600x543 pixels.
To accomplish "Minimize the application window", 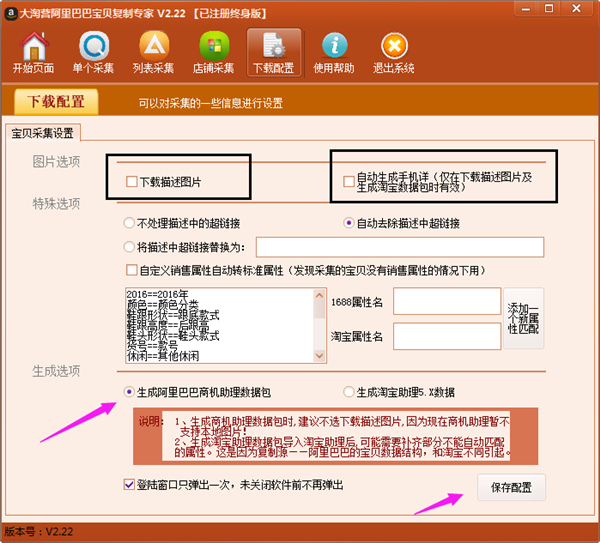I will coord(527,8).
